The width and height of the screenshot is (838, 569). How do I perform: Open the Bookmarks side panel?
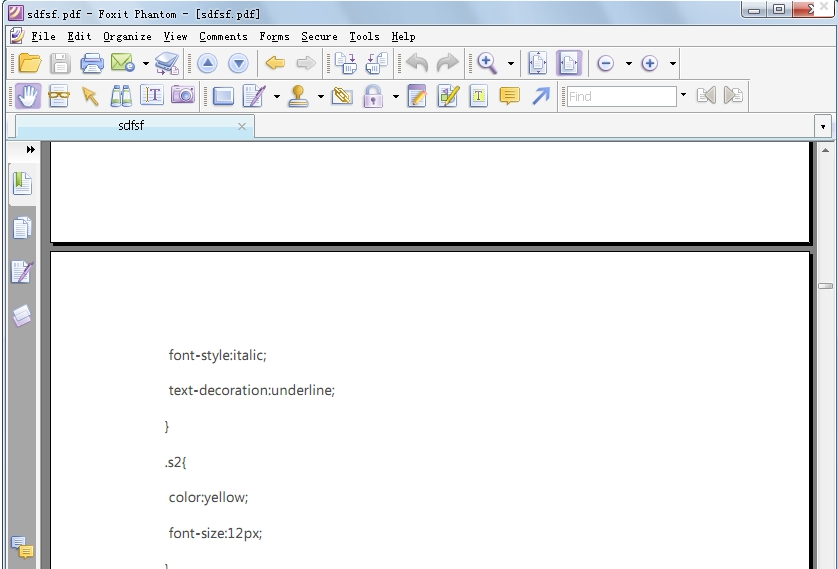click(22, 183)
